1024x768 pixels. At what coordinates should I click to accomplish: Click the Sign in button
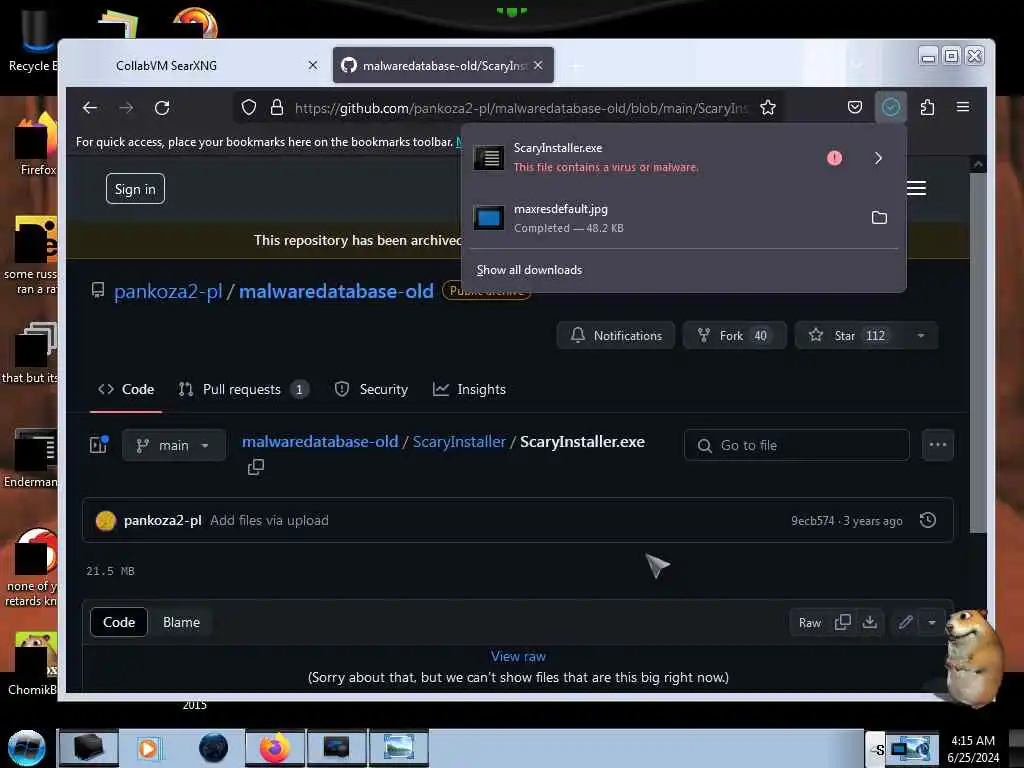[135, 189]
